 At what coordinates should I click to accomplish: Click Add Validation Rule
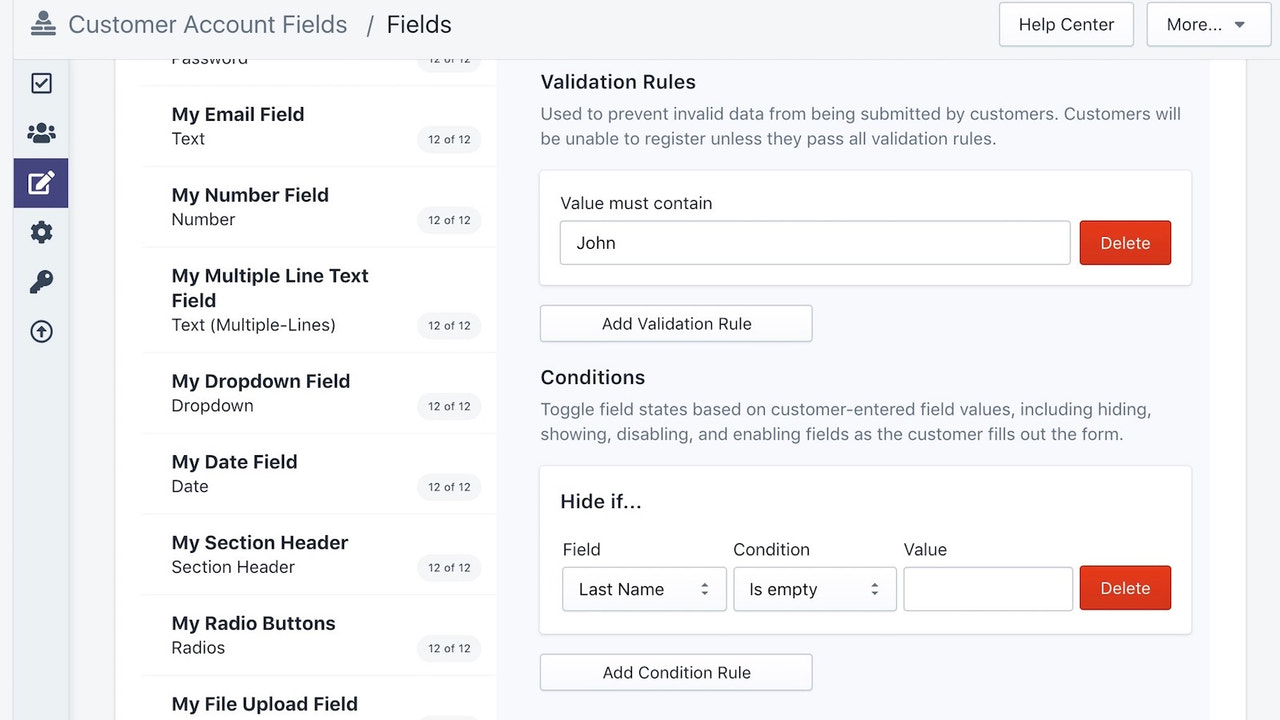(x=675, y=323)
